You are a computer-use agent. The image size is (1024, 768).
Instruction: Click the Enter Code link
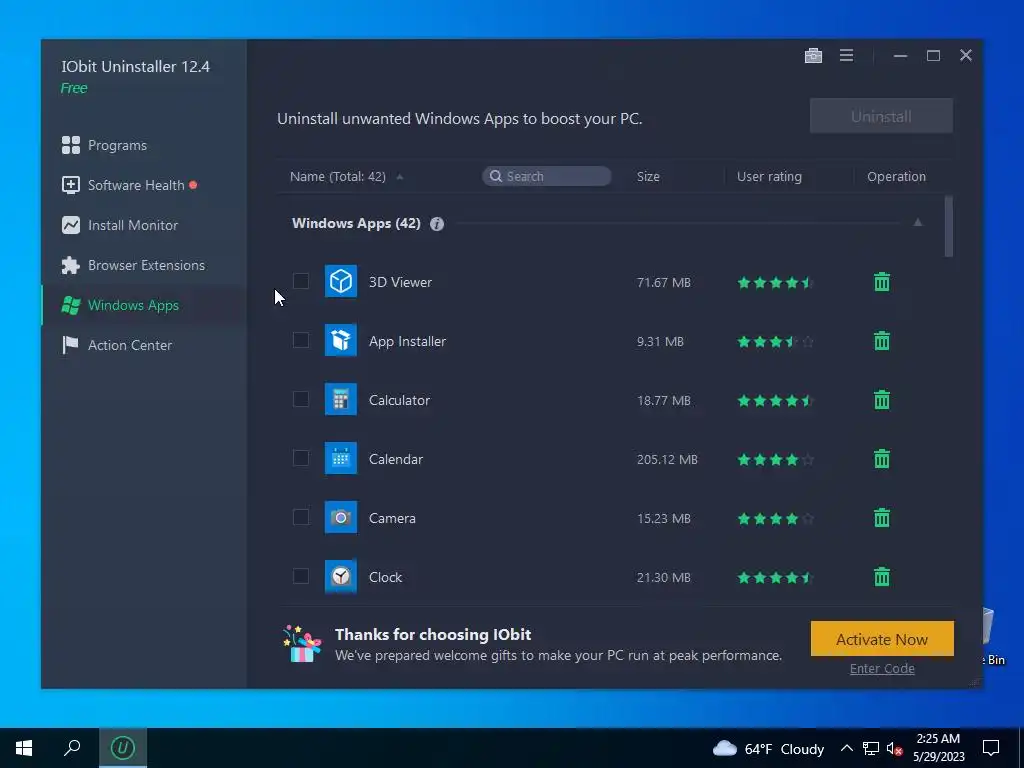click(x=882, y=669)
